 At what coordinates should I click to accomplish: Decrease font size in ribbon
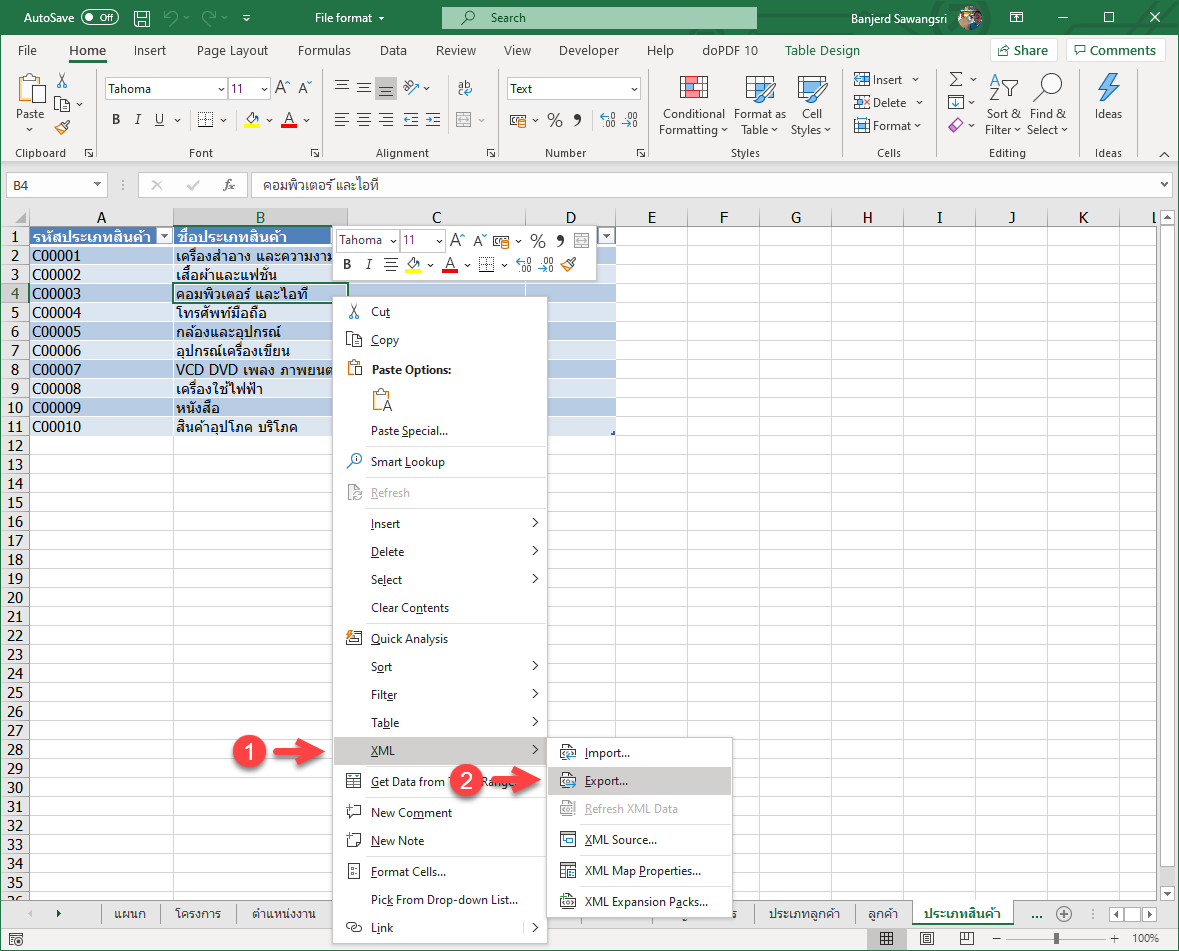coord(305,88)
